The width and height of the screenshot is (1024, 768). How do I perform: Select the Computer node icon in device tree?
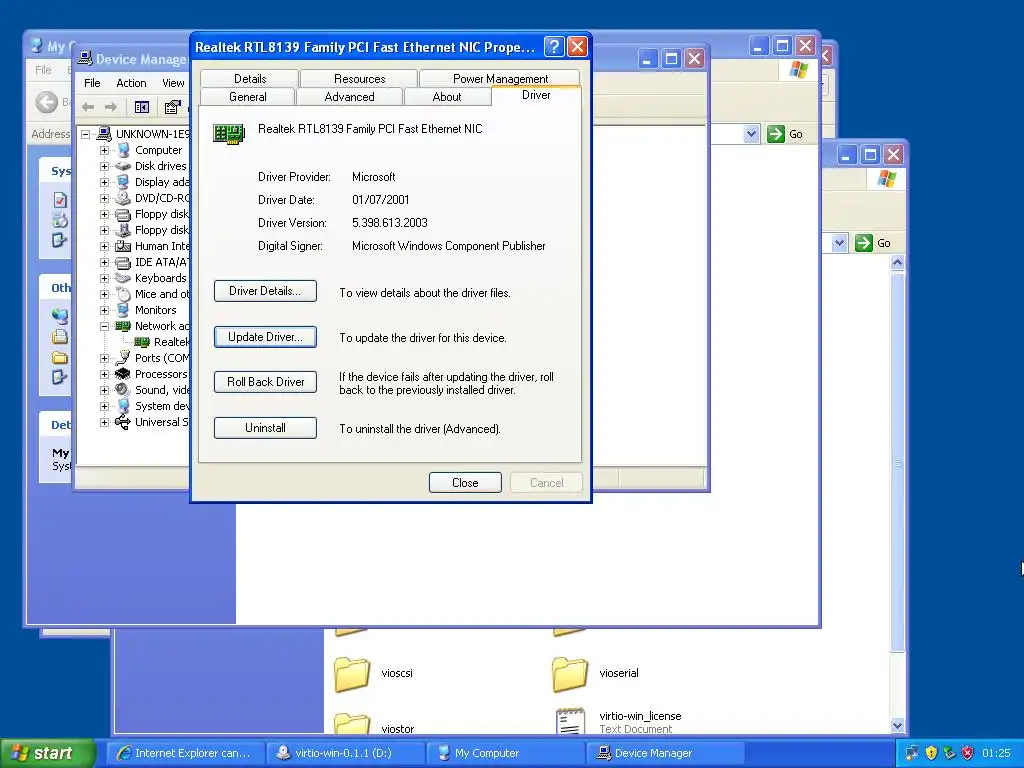click(123, 150)
